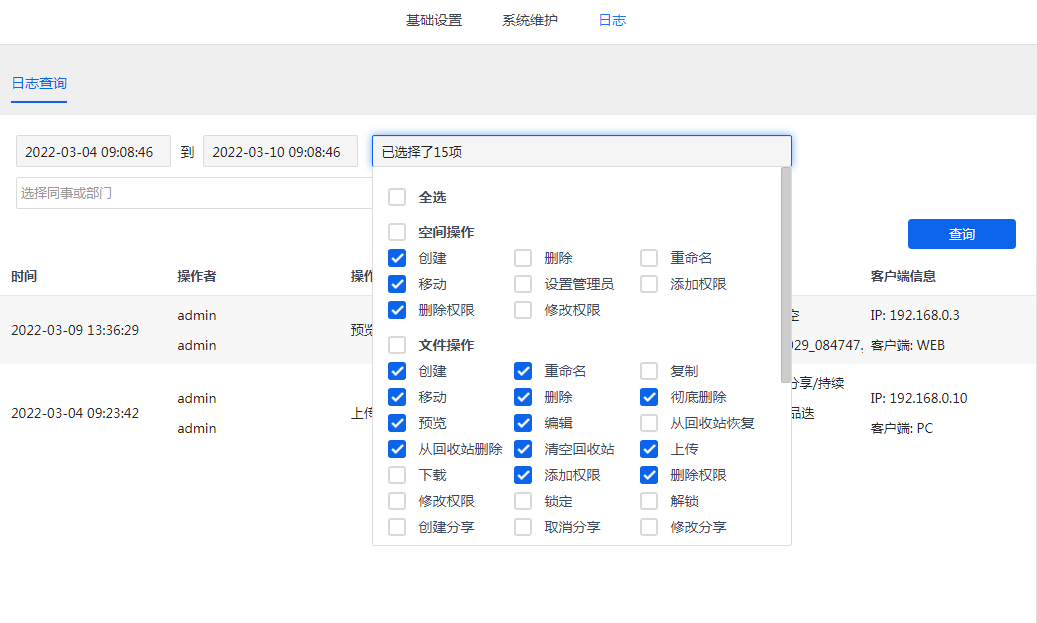This screenshot has height=623, width=1037.
Task: Check the 创建分享 option
Action: coord(397,527)
